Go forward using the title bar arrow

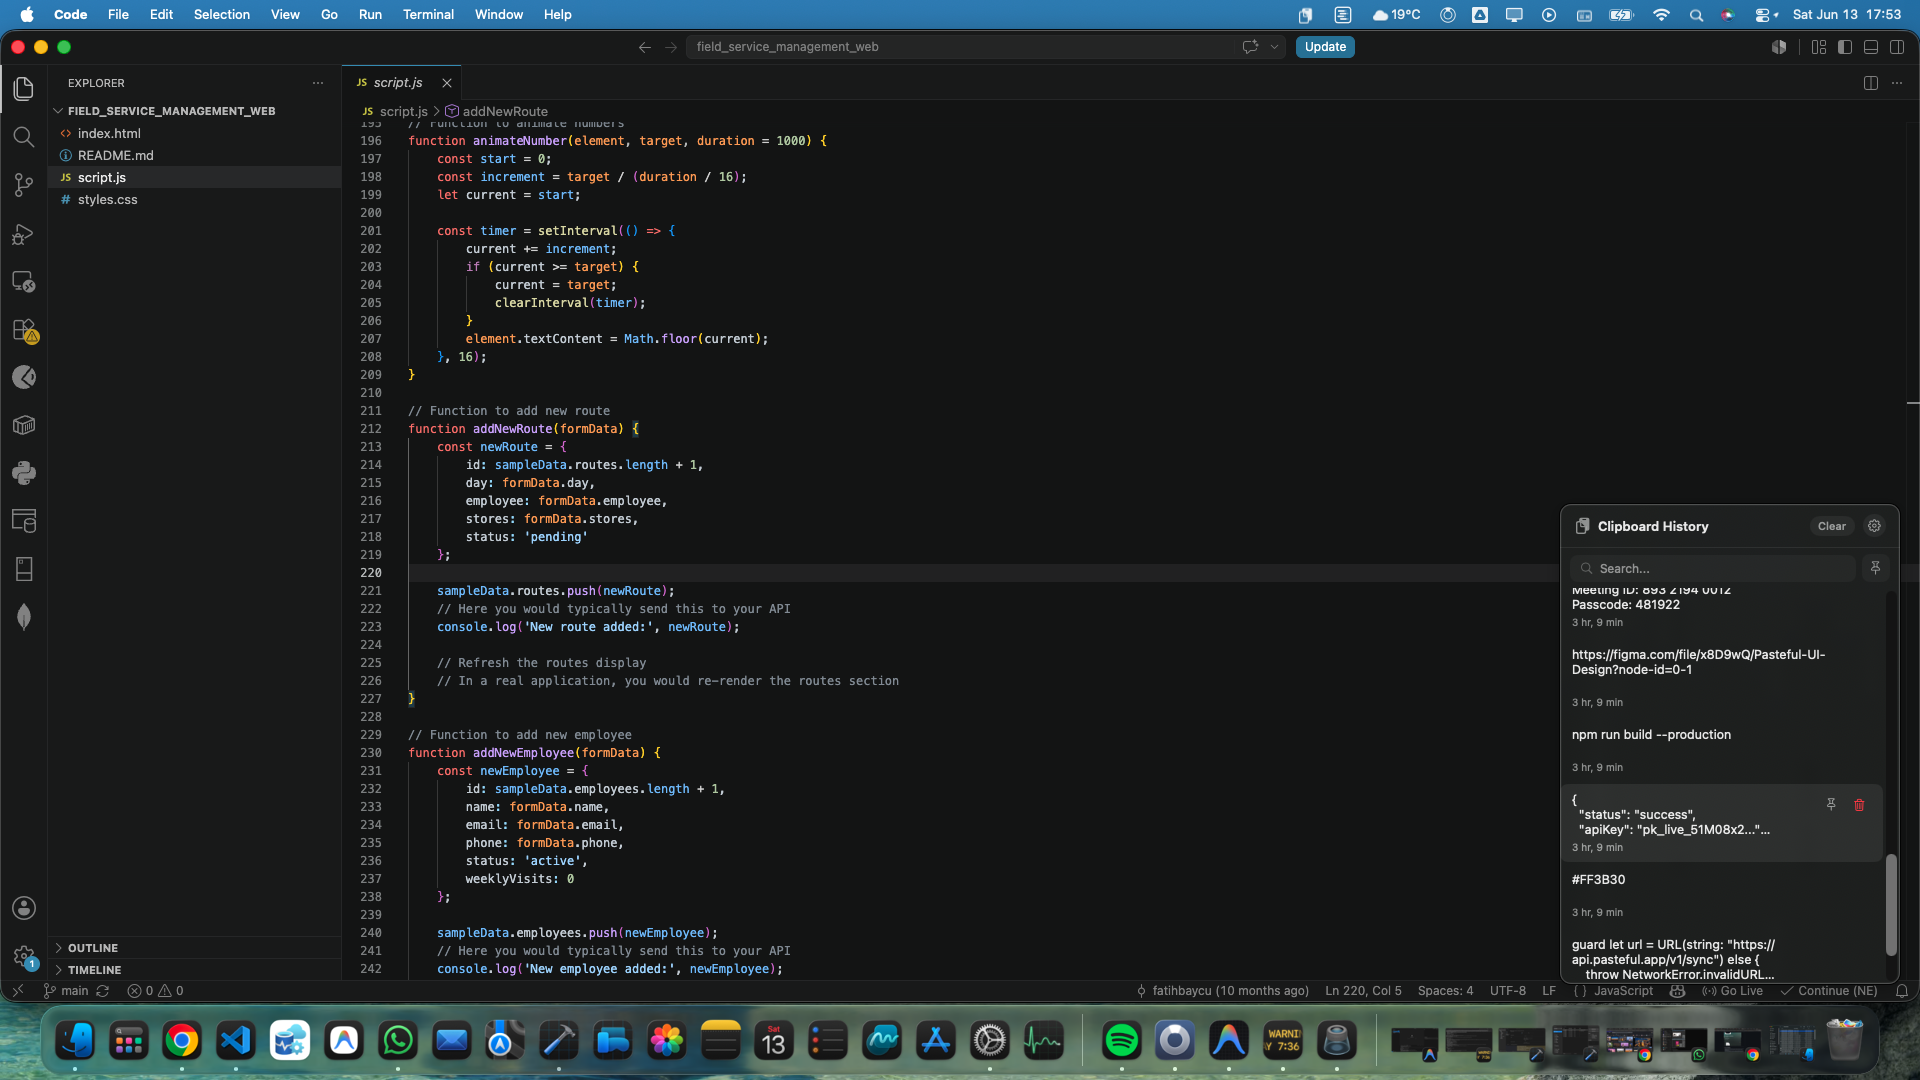tap(671, 47)
